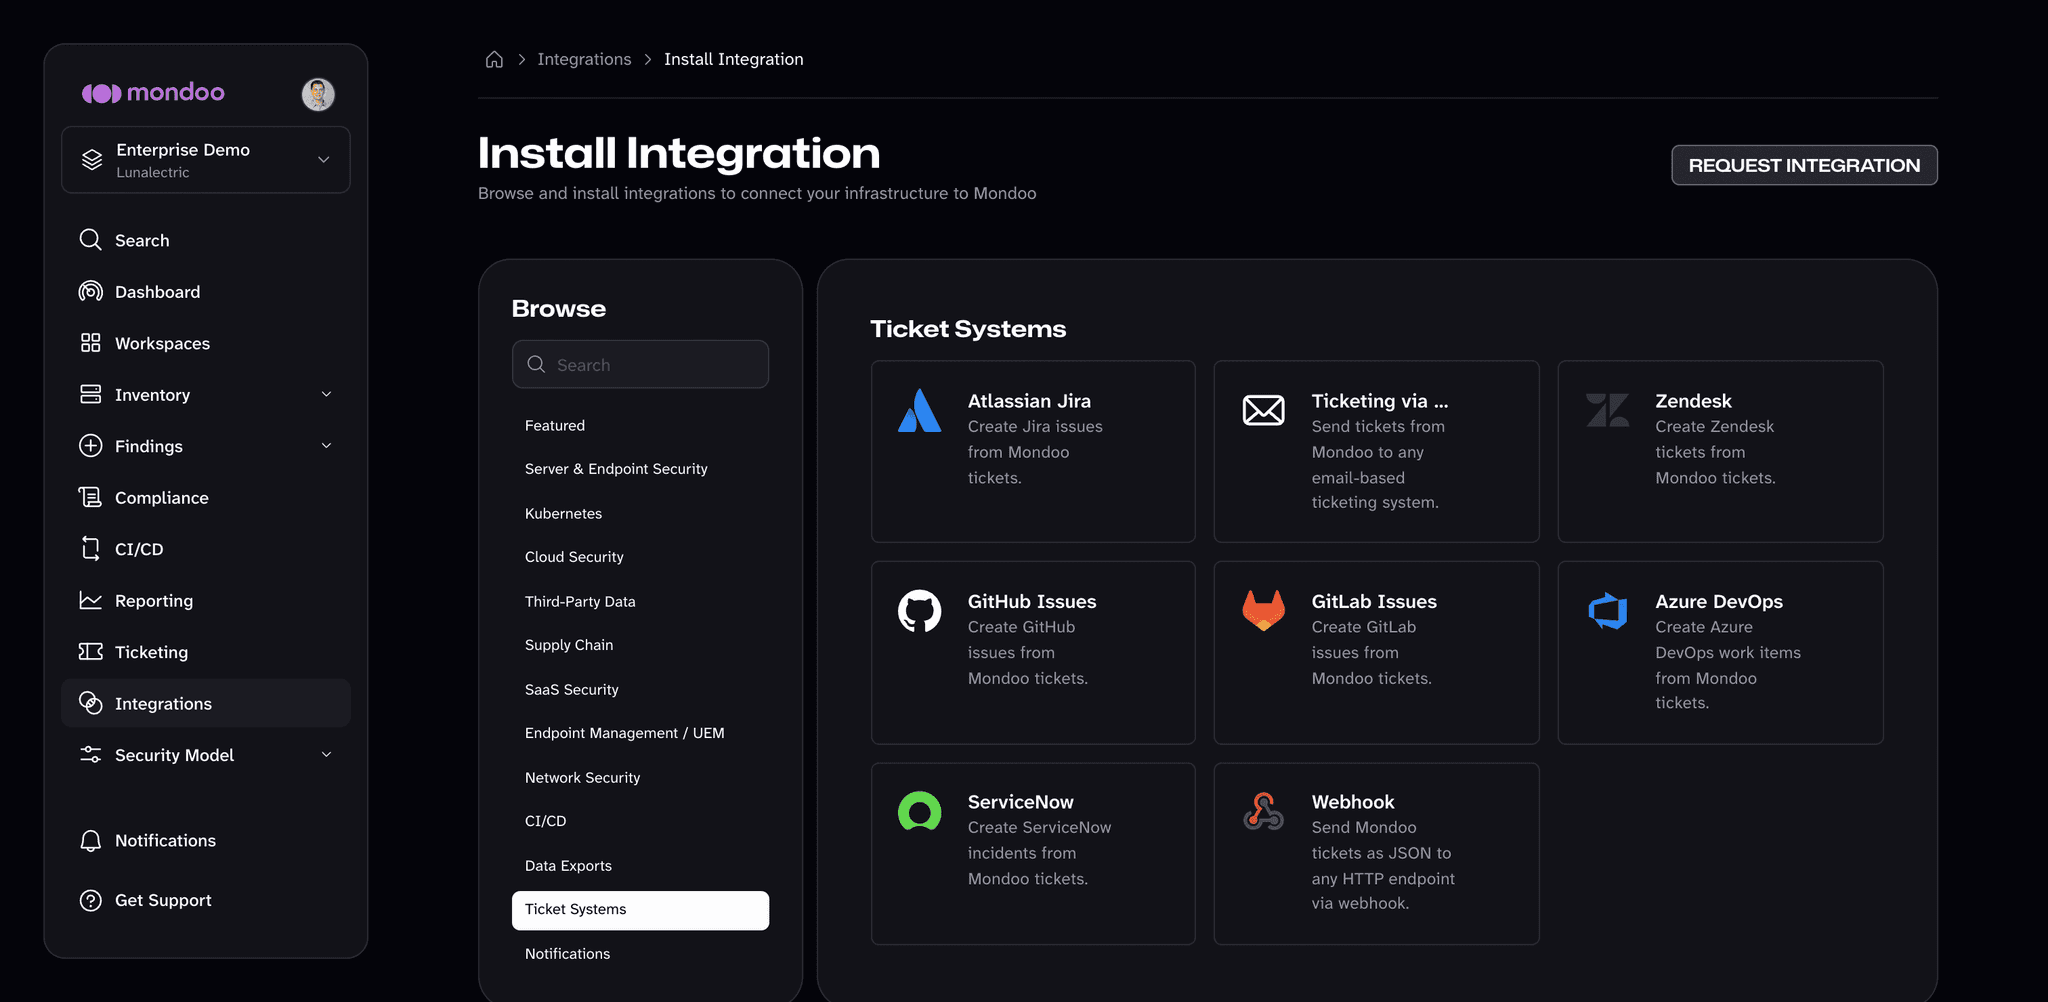Open the Ticketing via email title
The width and height of the screenshot is (2048, 1002).
coord(1380,401)
